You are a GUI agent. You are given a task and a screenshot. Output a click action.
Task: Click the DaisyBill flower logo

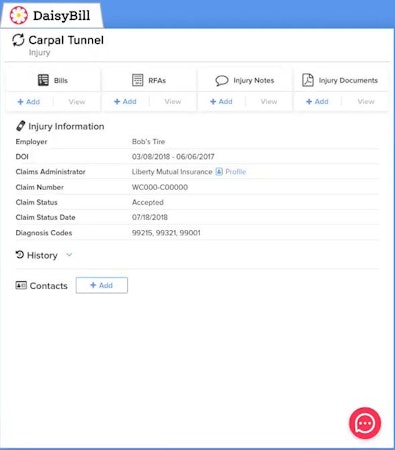(x=18, y=15)
